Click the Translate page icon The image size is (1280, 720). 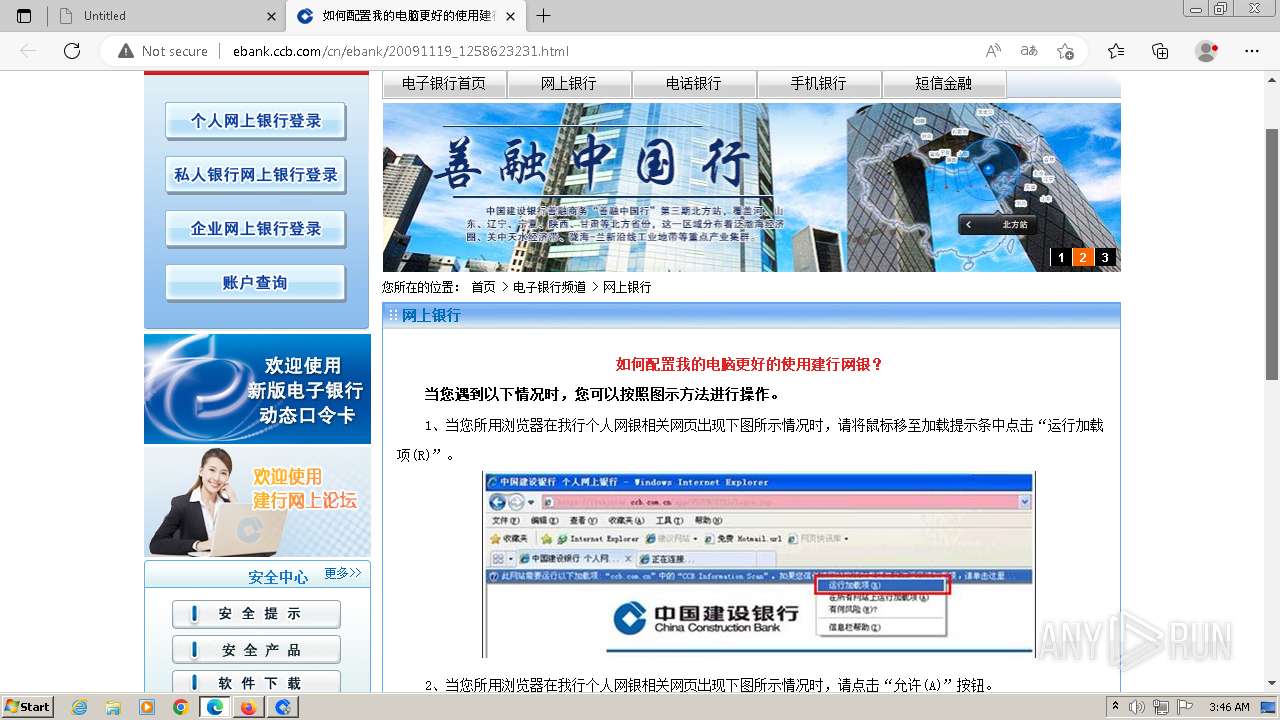click(1029, 51)
